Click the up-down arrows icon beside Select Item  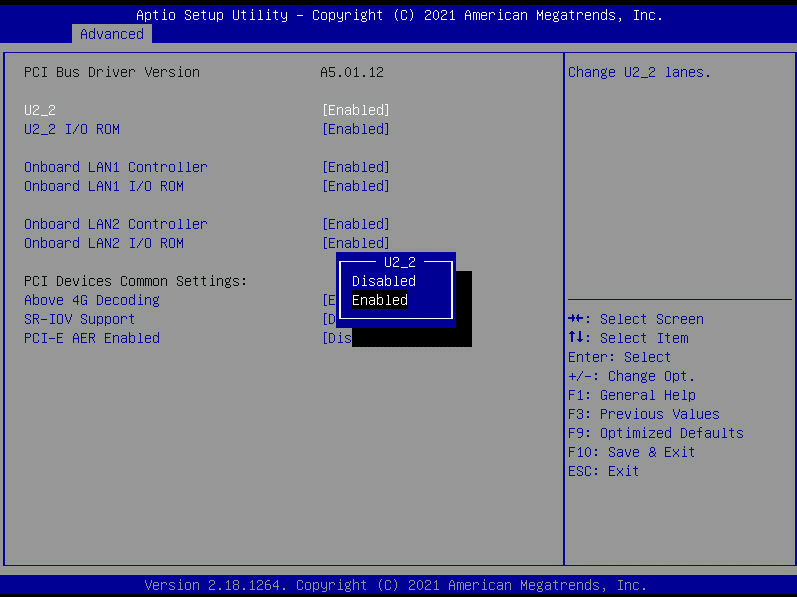coord(575,337)
